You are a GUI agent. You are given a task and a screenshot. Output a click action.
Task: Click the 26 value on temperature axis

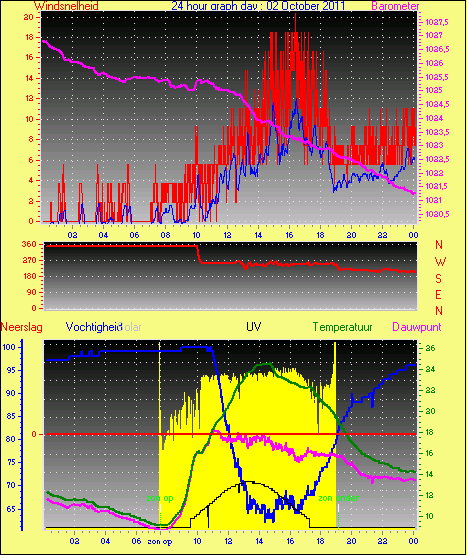point(430,348)
